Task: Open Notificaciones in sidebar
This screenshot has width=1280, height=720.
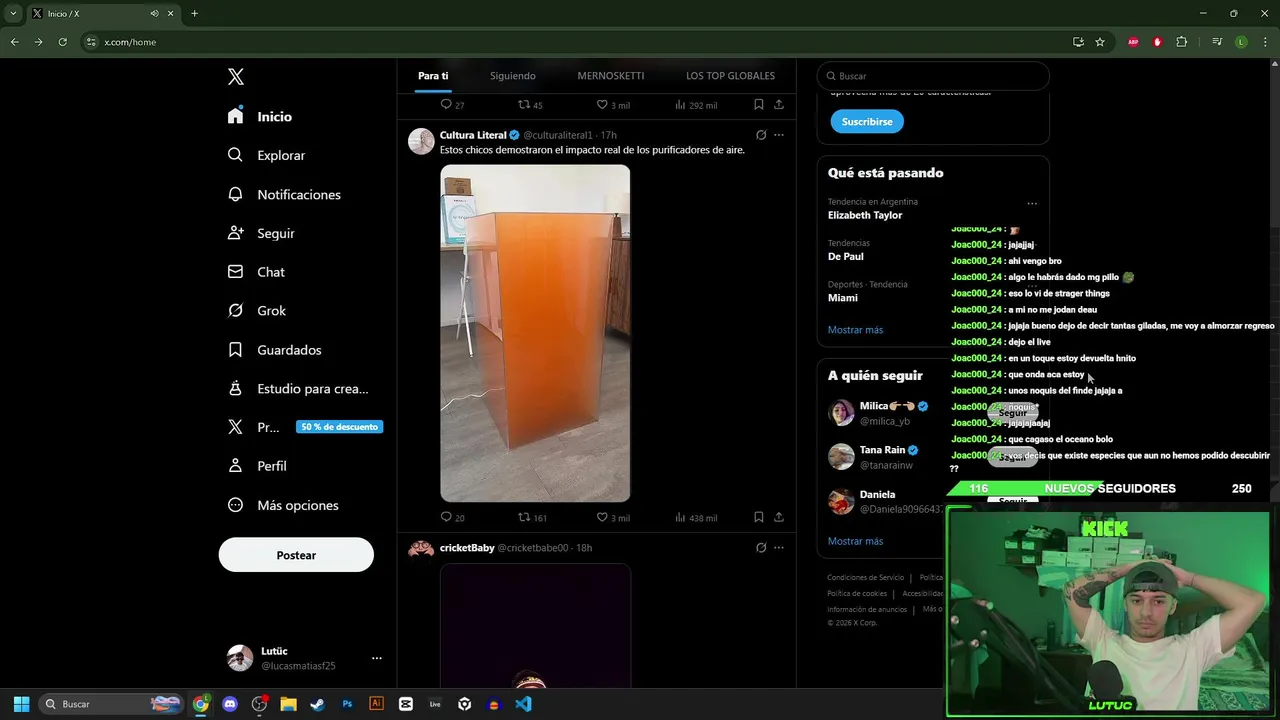Action: 284,194
